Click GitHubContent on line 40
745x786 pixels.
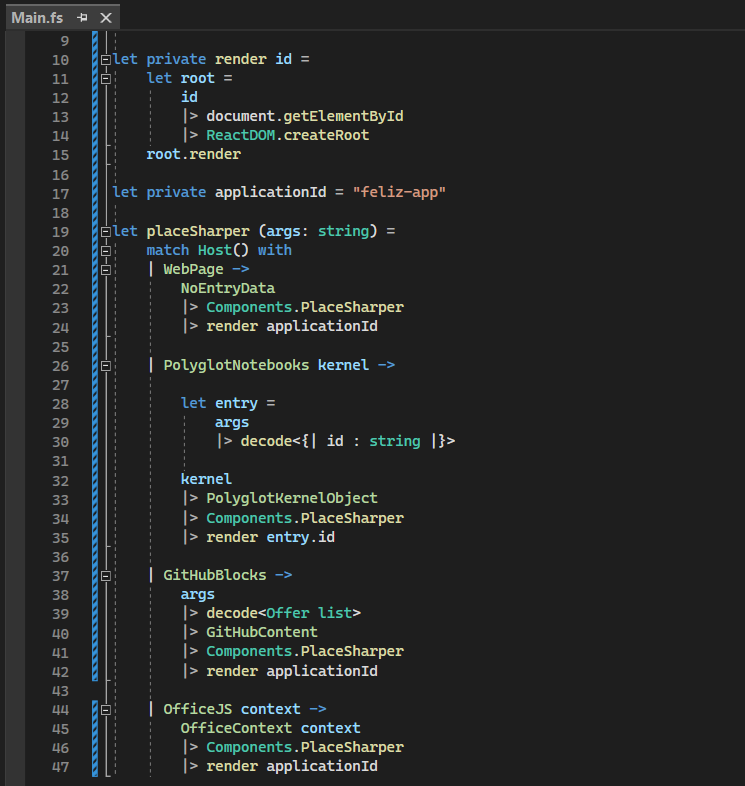262,632
